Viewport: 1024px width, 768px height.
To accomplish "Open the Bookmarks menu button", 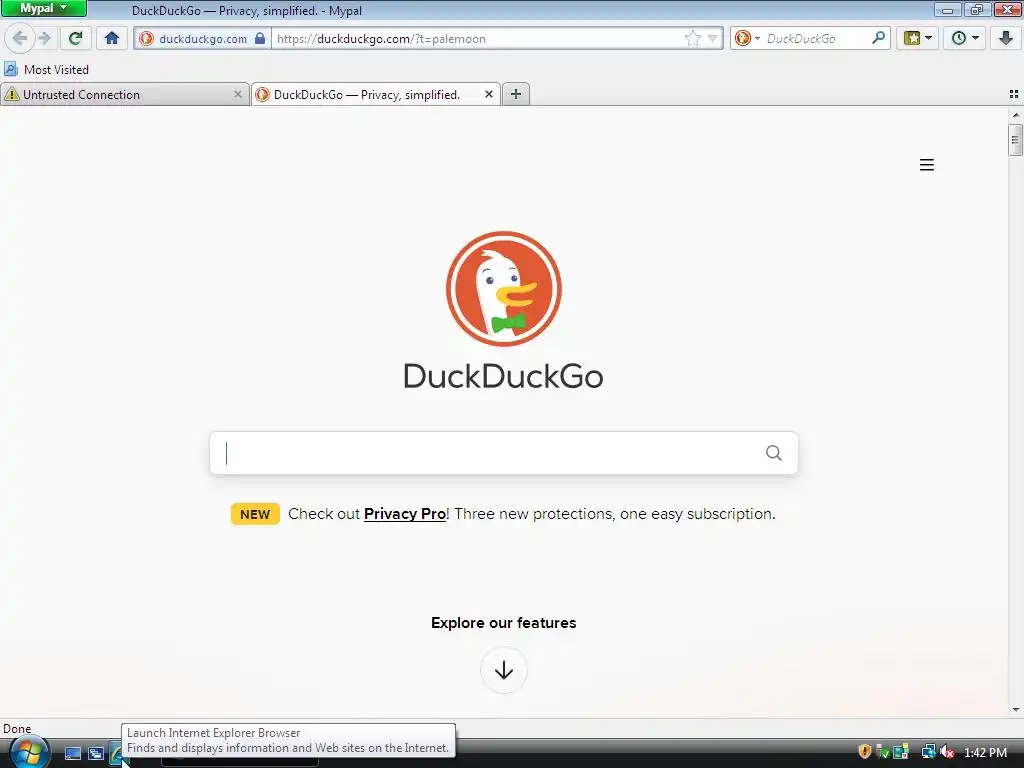I will (x=918, y=39).
